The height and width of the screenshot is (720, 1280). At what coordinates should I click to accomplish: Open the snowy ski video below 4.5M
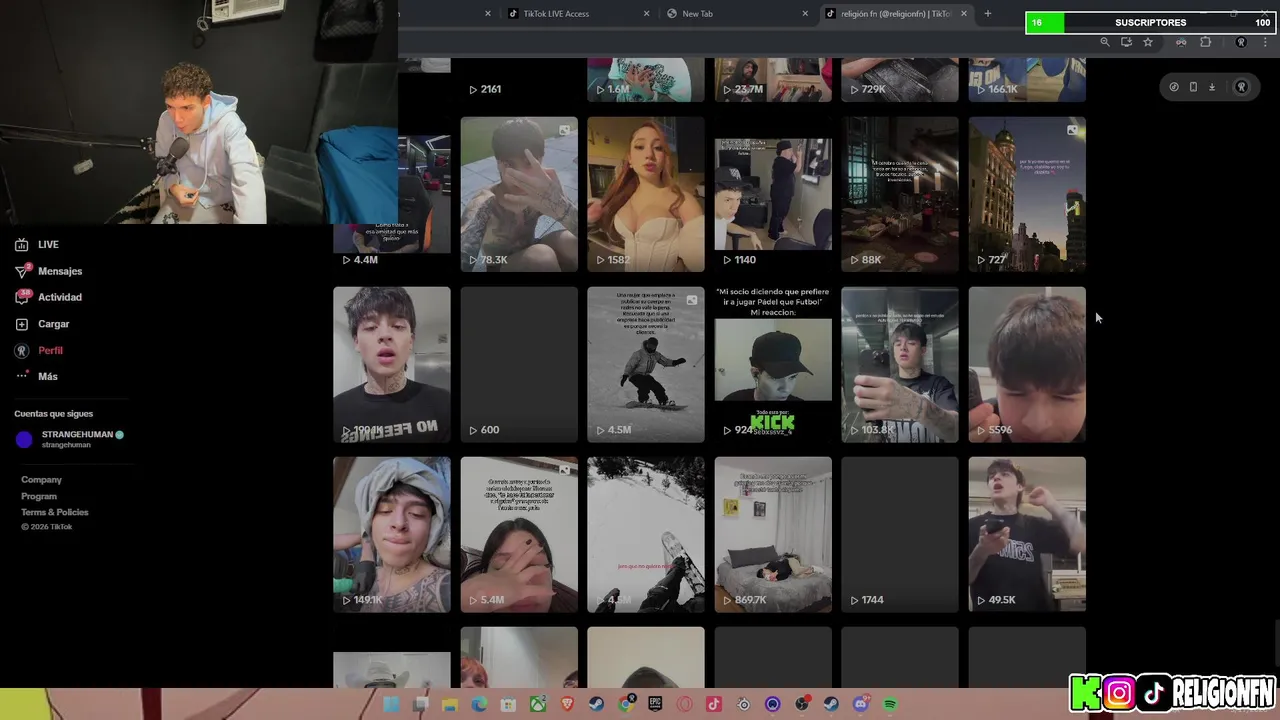(x=646, y=534)
